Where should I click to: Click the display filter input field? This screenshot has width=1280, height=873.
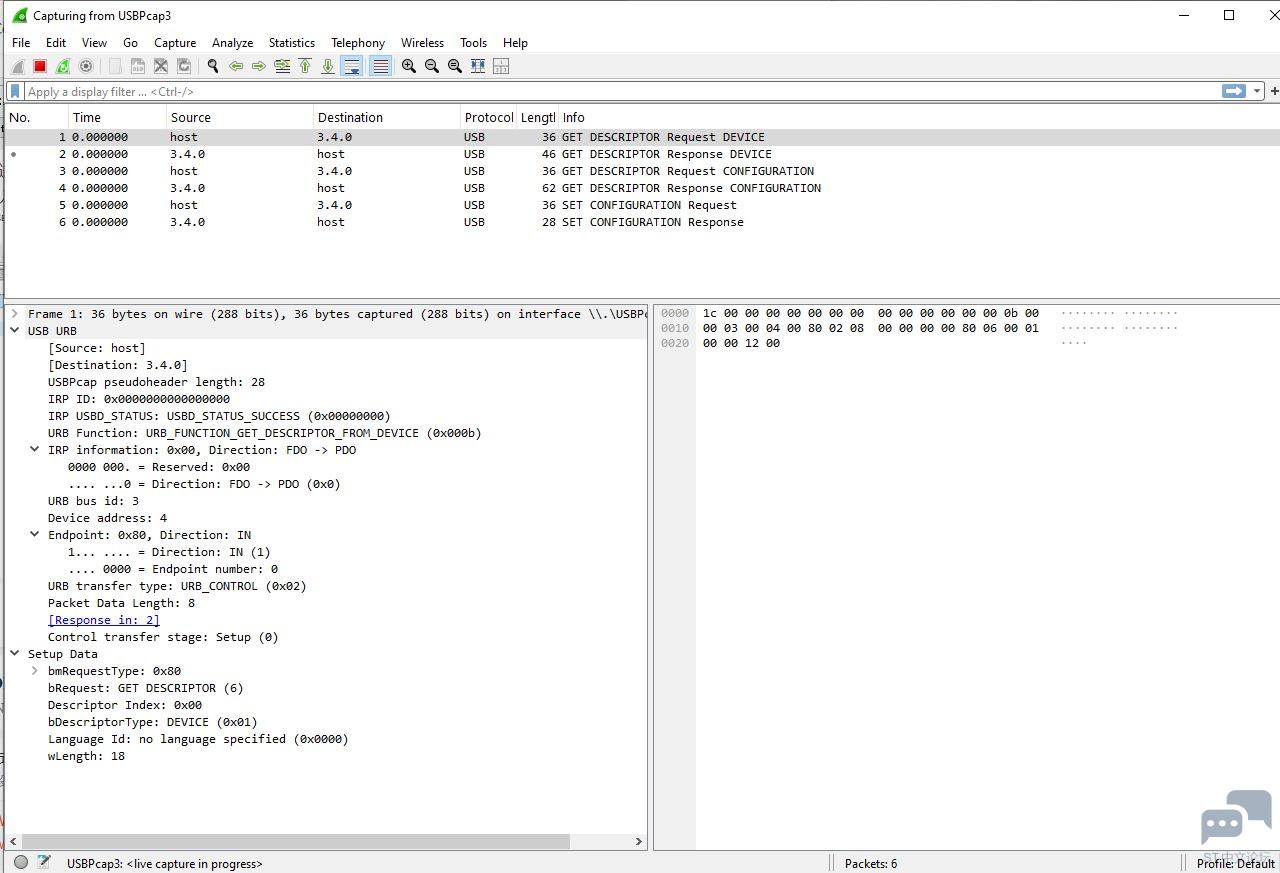click(620, 91)
